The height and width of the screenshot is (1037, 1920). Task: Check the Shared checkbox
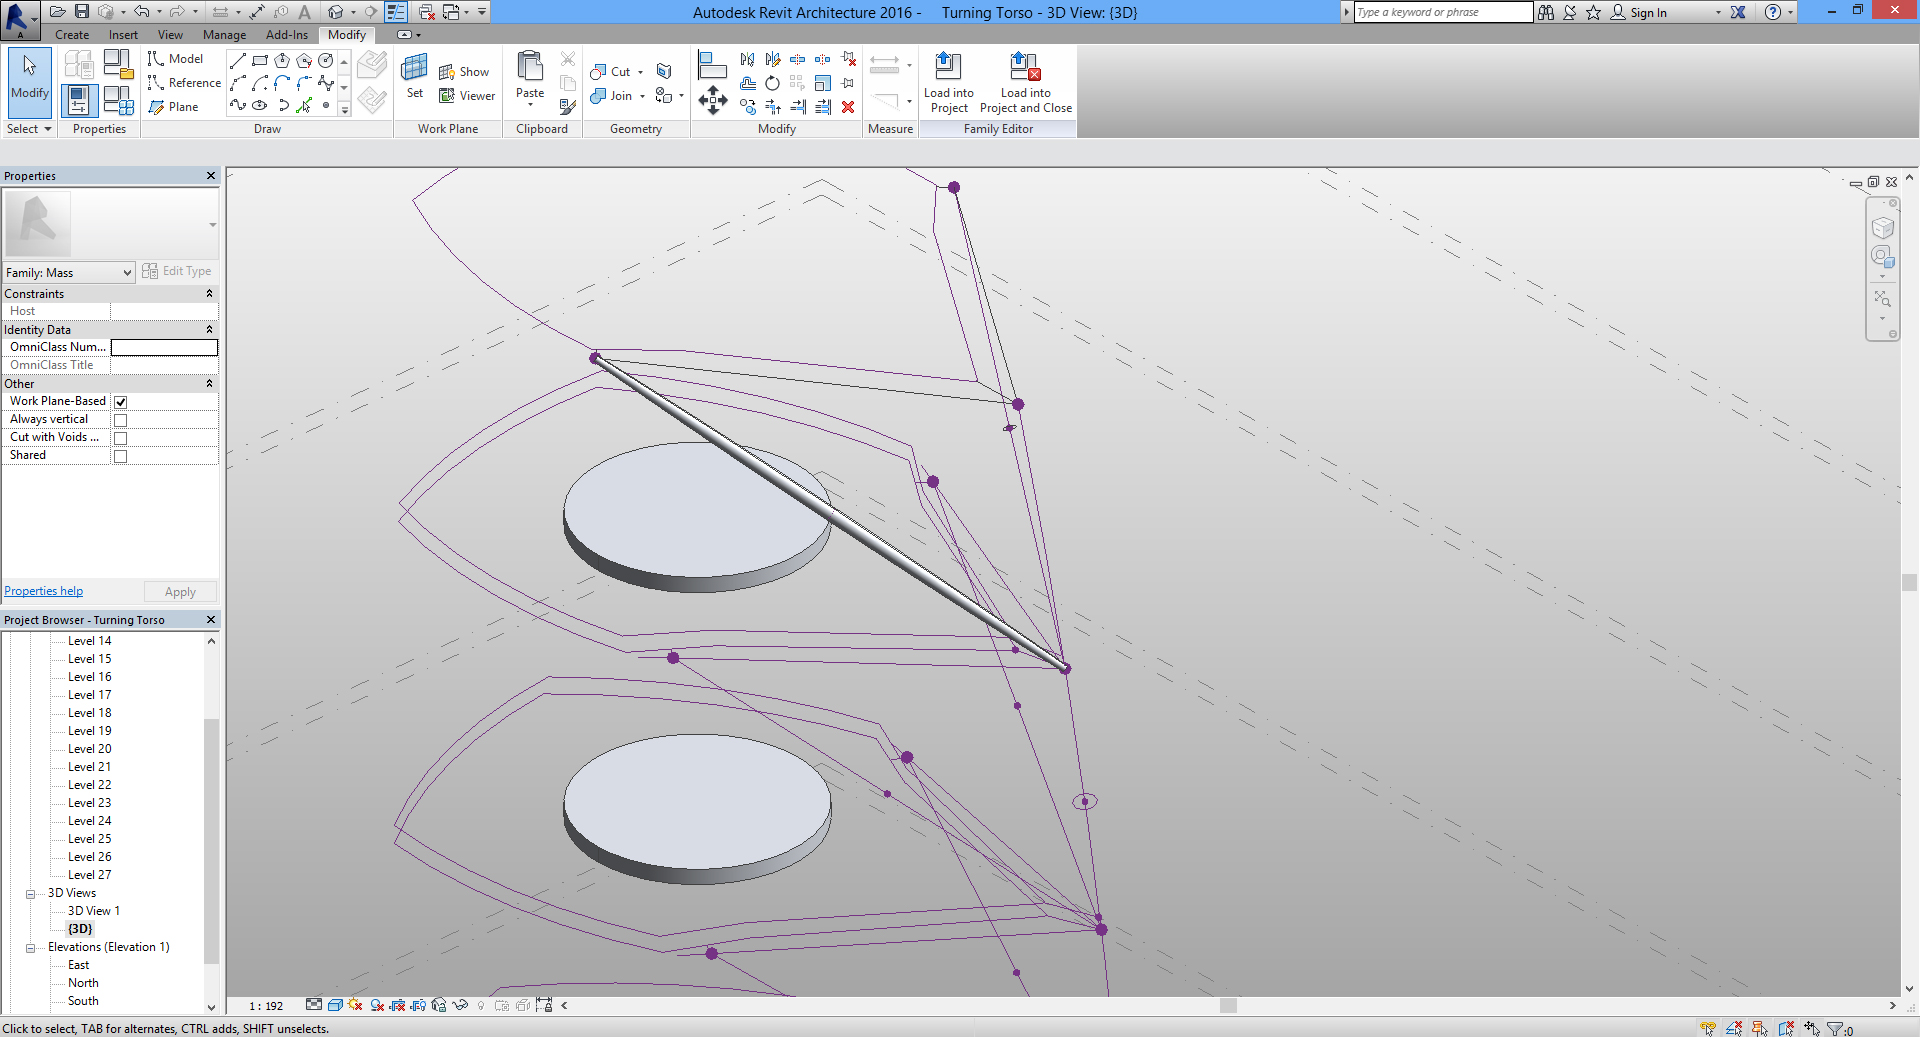[x=121, y=456]
